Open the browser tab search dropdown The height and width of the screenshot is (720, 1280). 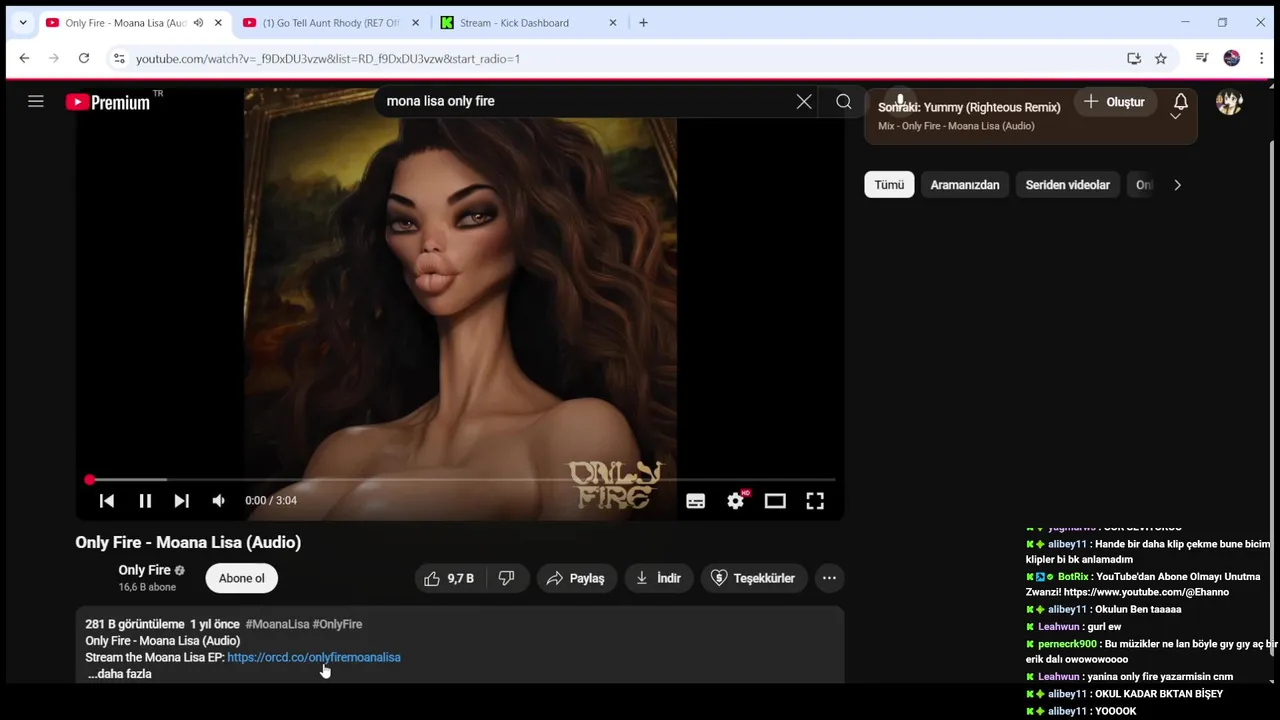22,23
